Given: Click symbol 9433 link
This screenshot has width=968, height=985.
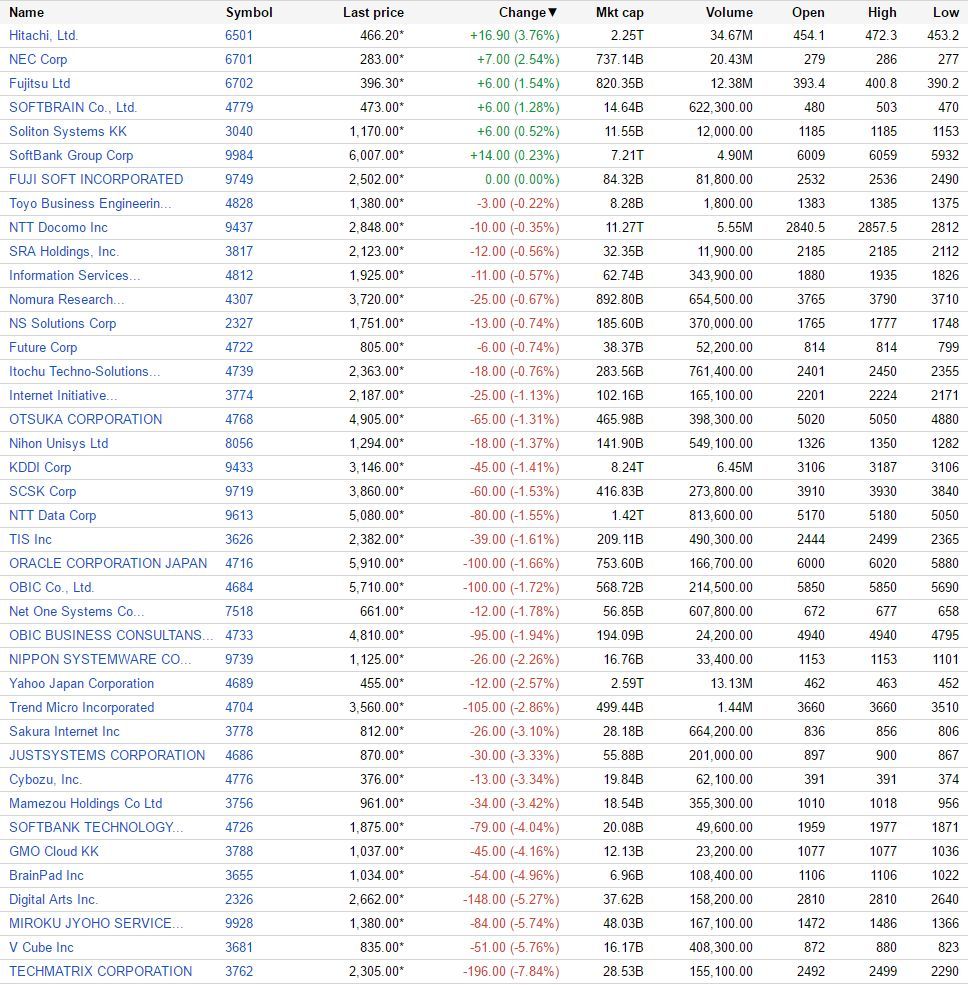Looking at the screenshot, I should (x=239, y=467).
